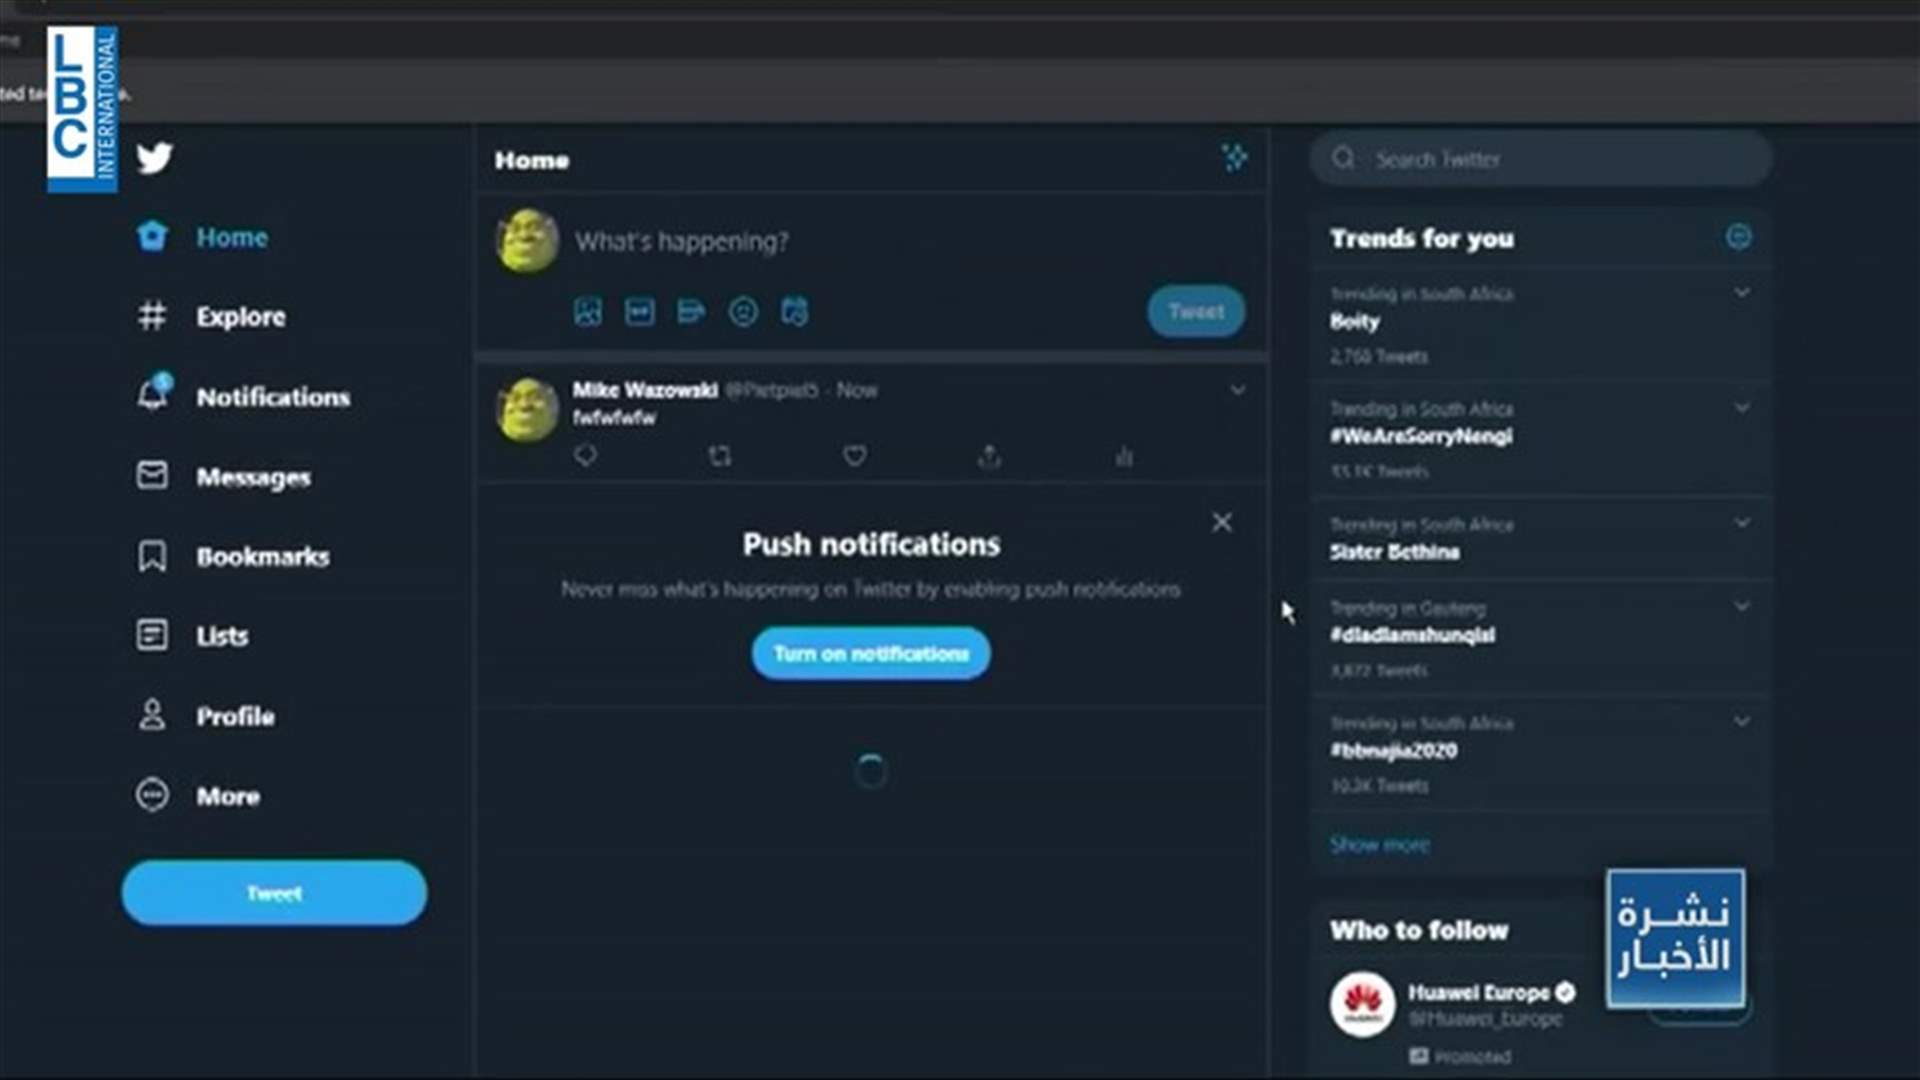
Task: Expand options for Sister Bethina trend
Action: pyautogui.click(x=1742, y=523)
